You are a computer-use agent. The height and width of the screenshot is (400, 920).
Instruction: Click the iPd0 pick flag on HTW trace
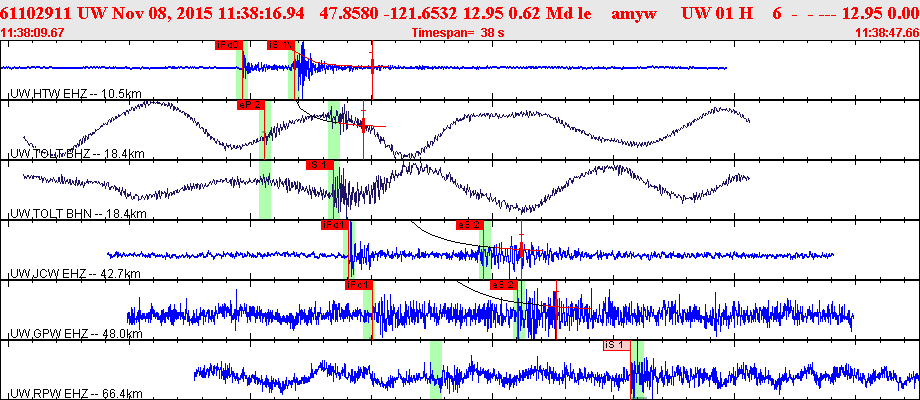(x=228, y=45)
